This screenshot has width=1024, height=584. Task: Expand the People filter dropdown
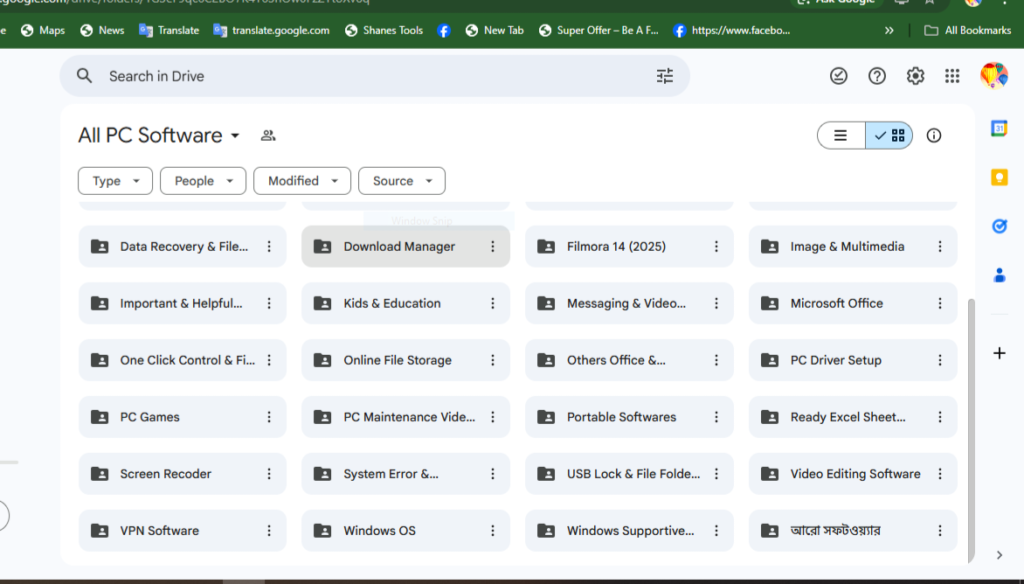point(203,181)
